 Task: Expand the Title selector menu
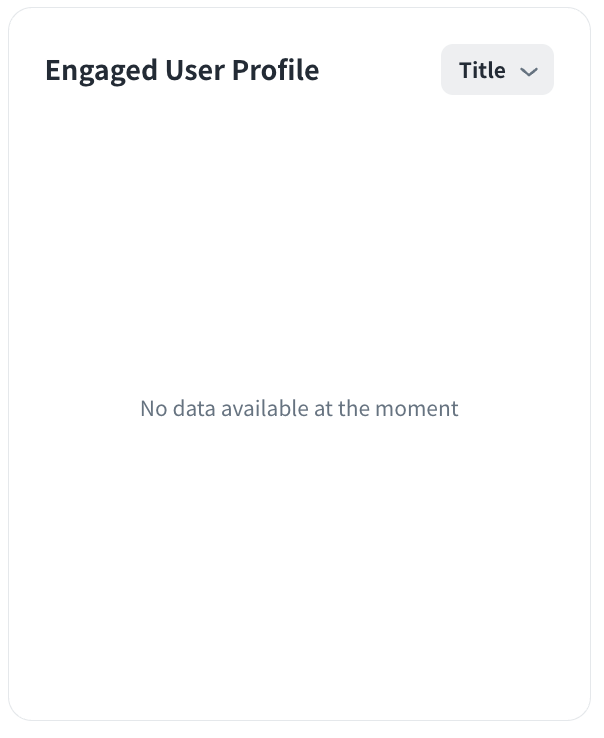[x=497, y=70]
